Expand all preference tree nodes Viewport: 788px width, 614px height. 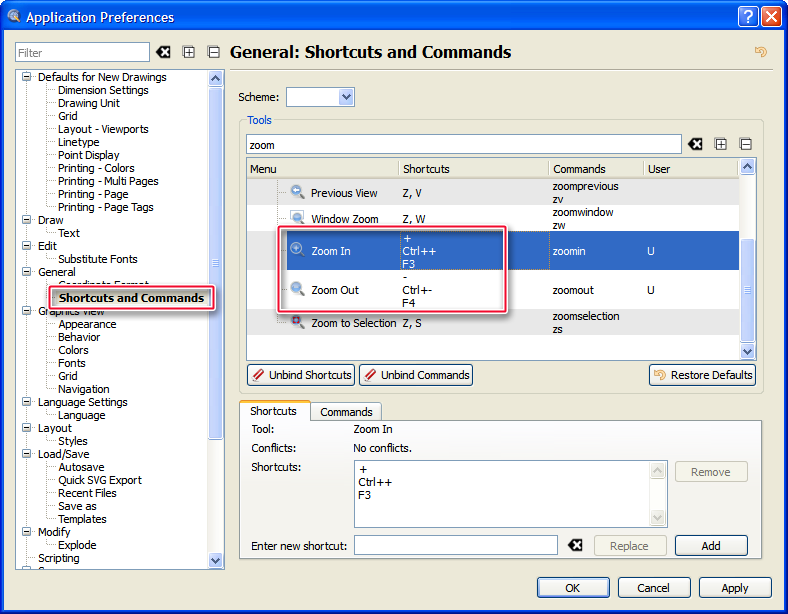tap(188, 52)
